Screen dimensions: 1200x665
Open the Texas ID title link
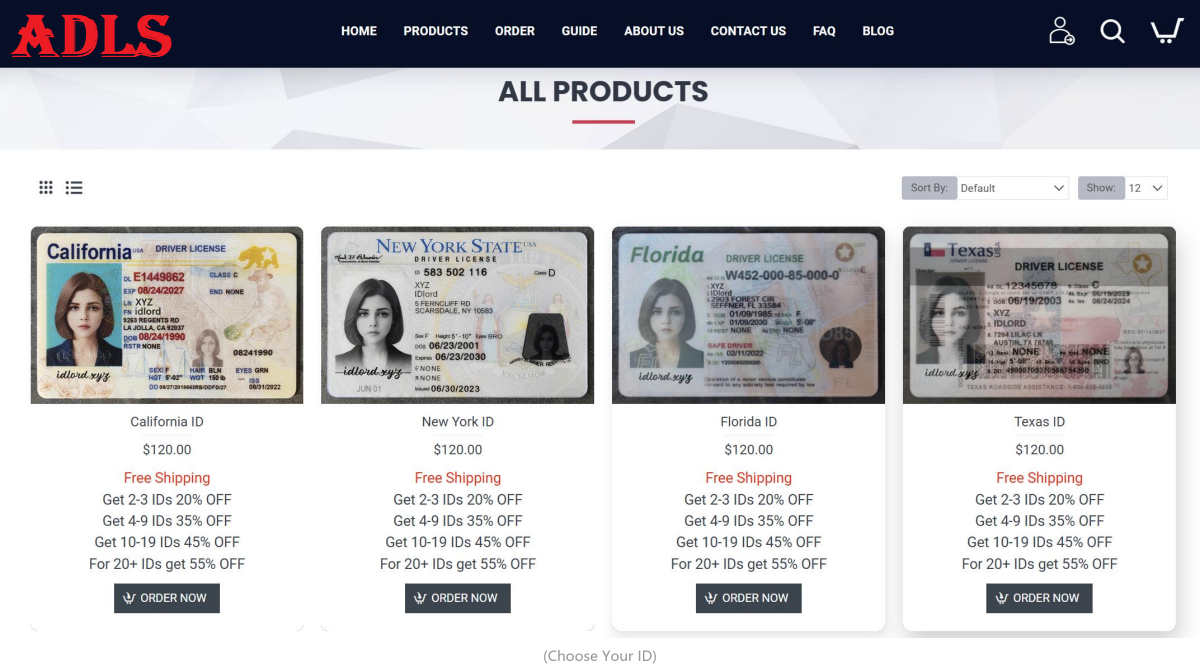pos(1040,422)
